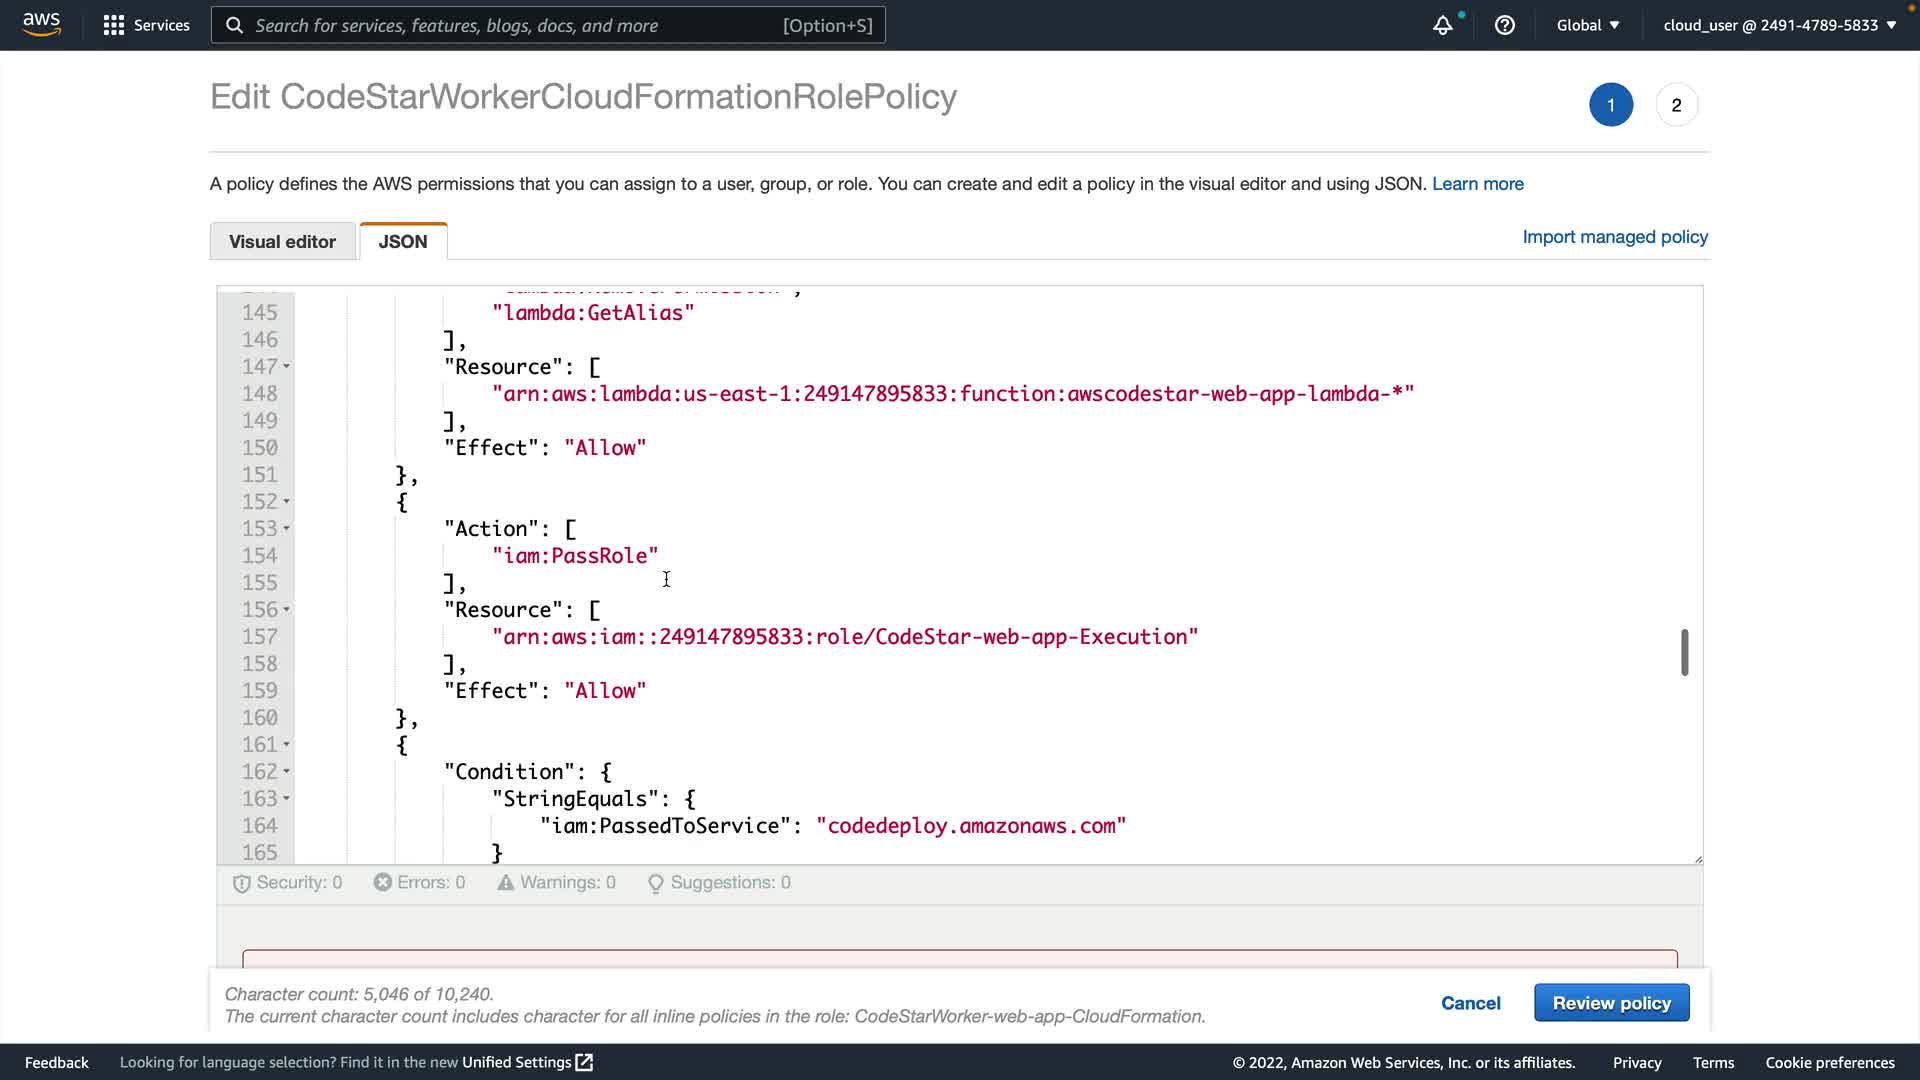Open Unified Settings external link
Image resolution: width=1920 pixels, height=1080 pixels.
pos(527,1062)
